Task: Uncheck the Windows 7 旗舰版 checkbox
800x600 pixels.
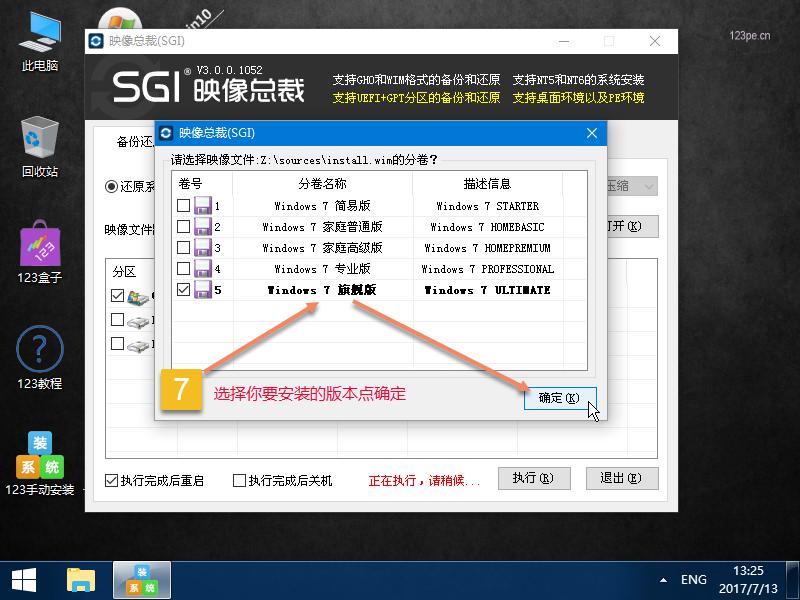Action: pyautogui.click(x=184, y=289)
